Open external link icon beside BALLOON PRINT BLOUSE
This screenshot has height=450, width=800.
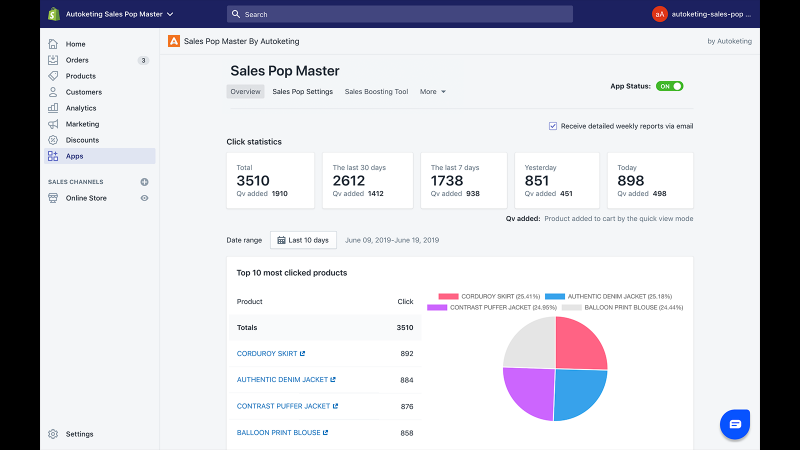click(326, 433)
